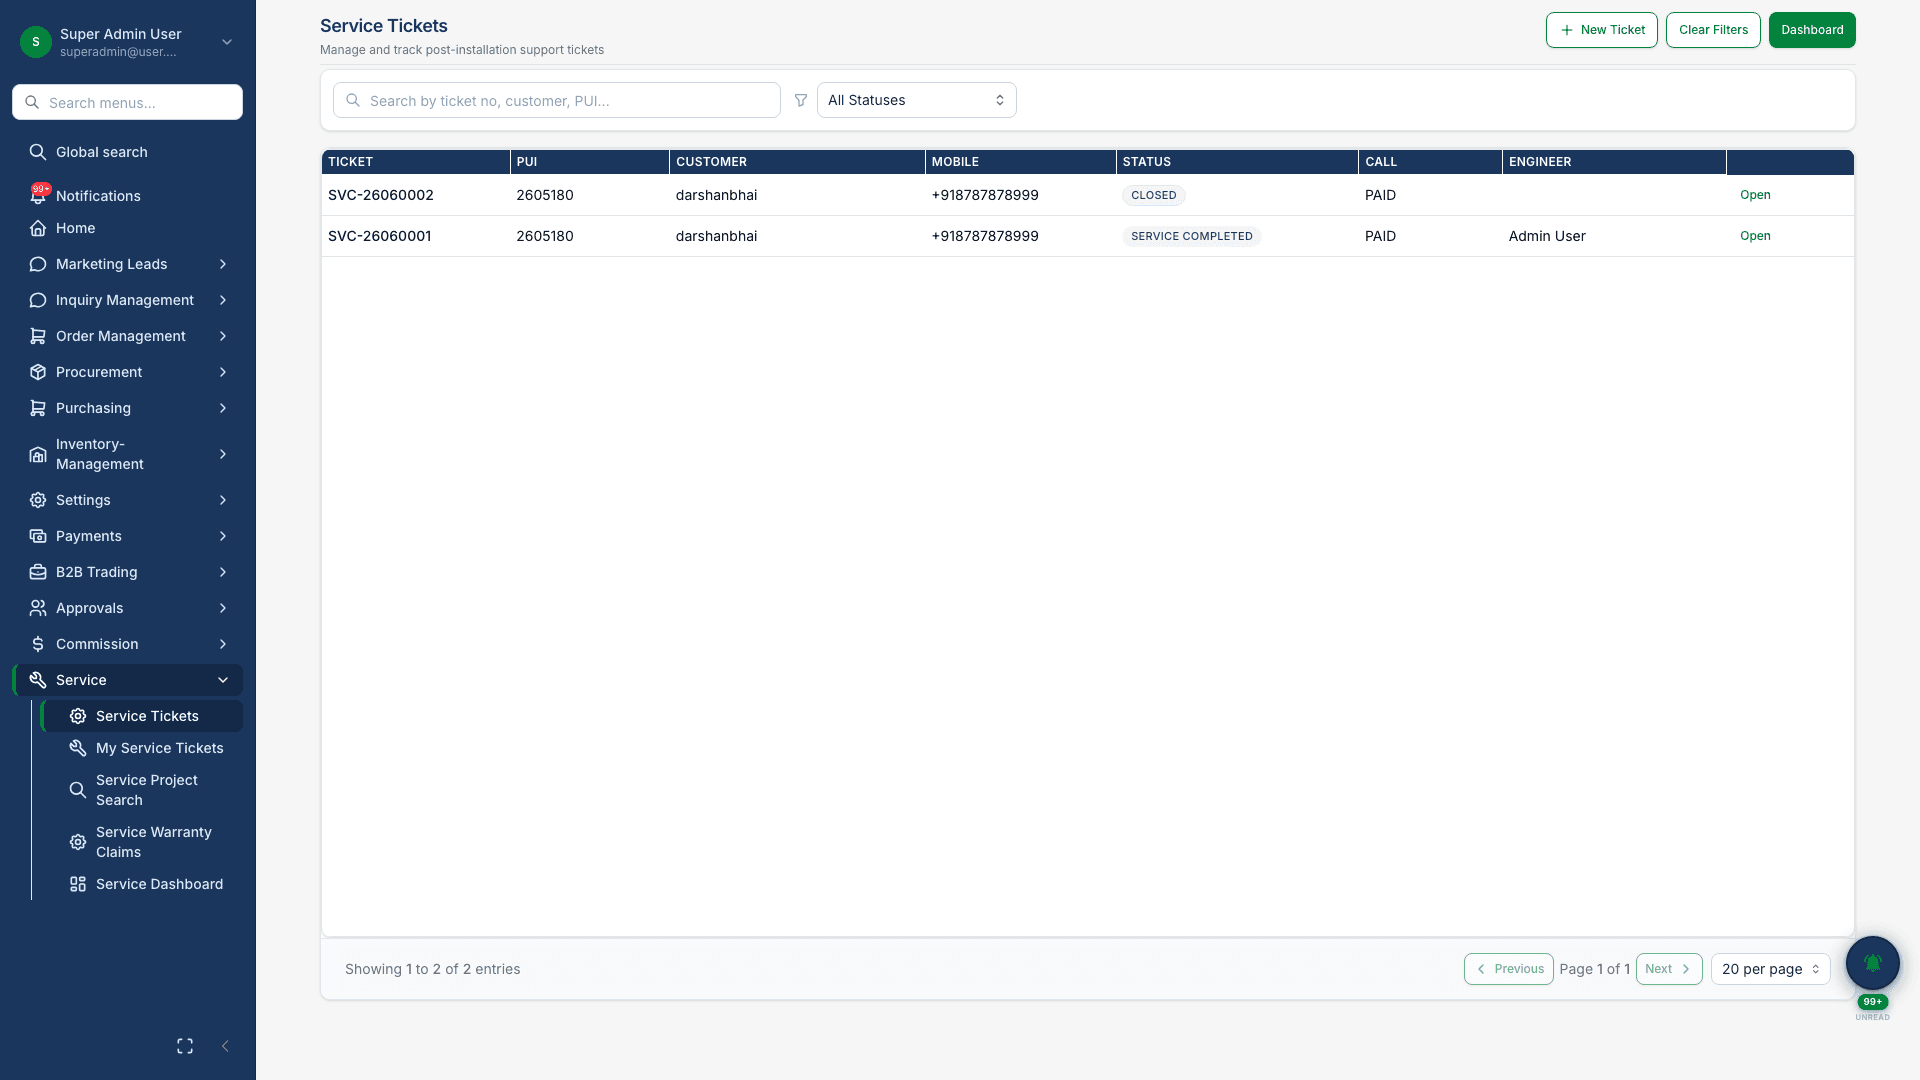Viewport: 1920px width, 1080px height.
Task: Click the Service Warranty Claims gear icon
Action: click(78, 842)
